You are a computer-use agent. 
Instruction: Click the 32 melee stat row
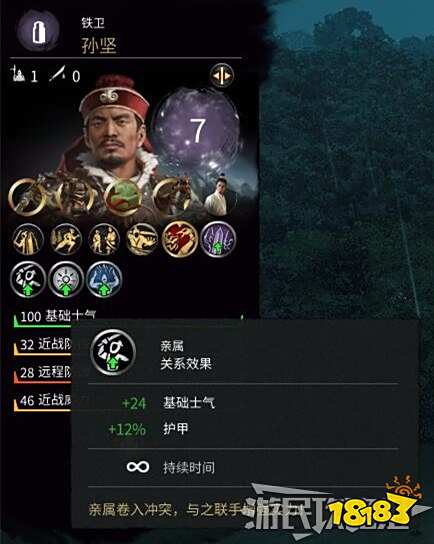click(x=43, y=346)
